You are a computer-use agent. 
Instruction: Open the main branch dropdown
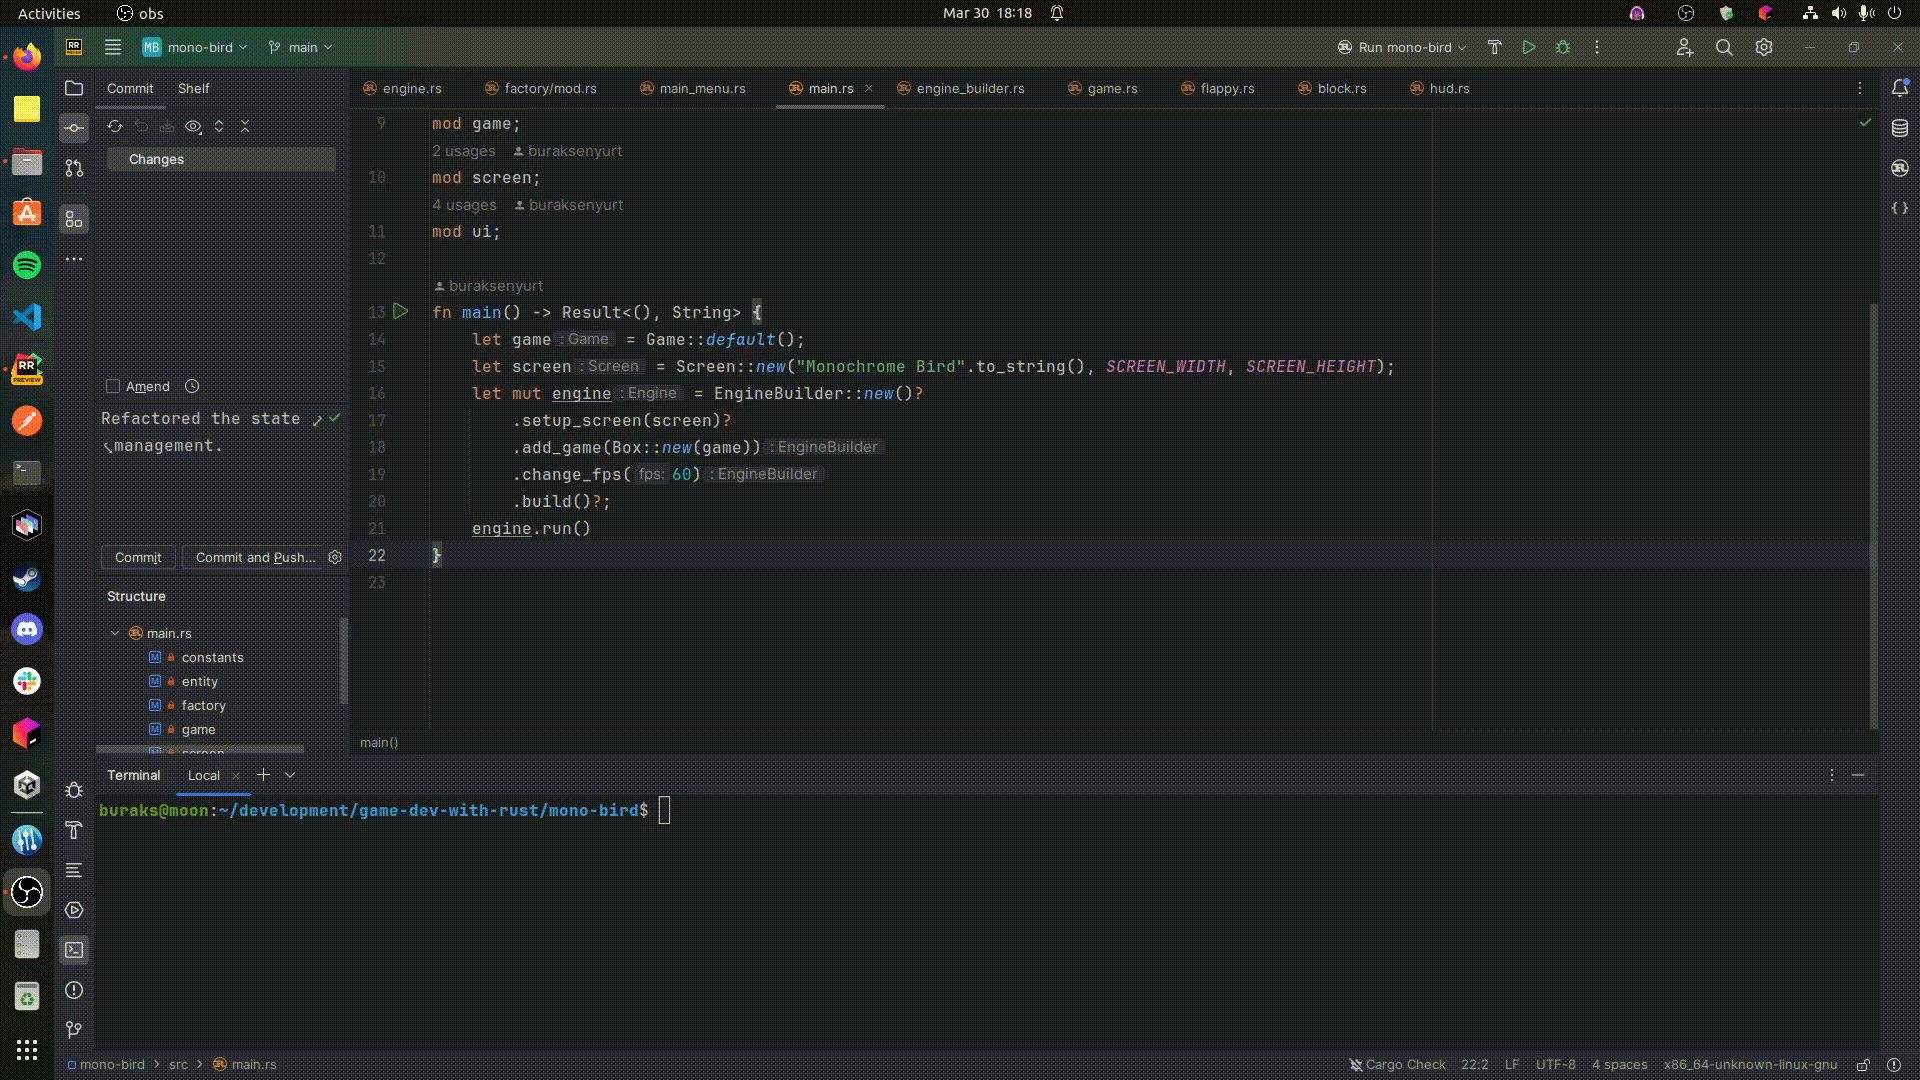click(x=300, y=47)
